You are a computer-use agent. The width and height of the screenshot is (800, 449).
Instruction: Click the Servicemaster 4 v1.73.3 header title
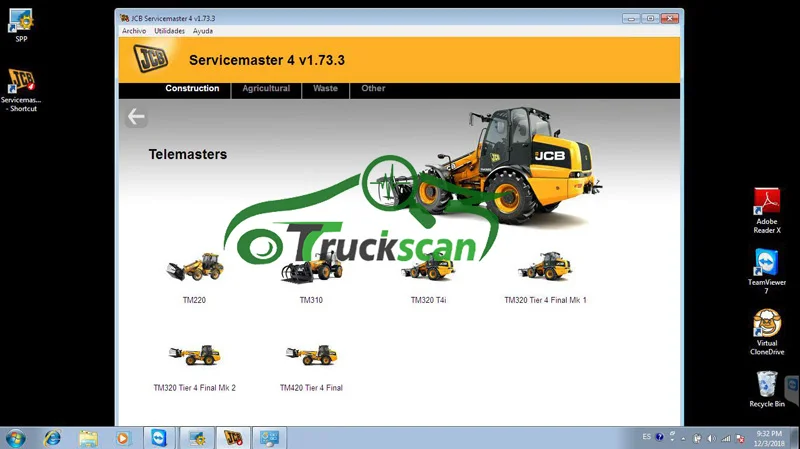[267, 60]
